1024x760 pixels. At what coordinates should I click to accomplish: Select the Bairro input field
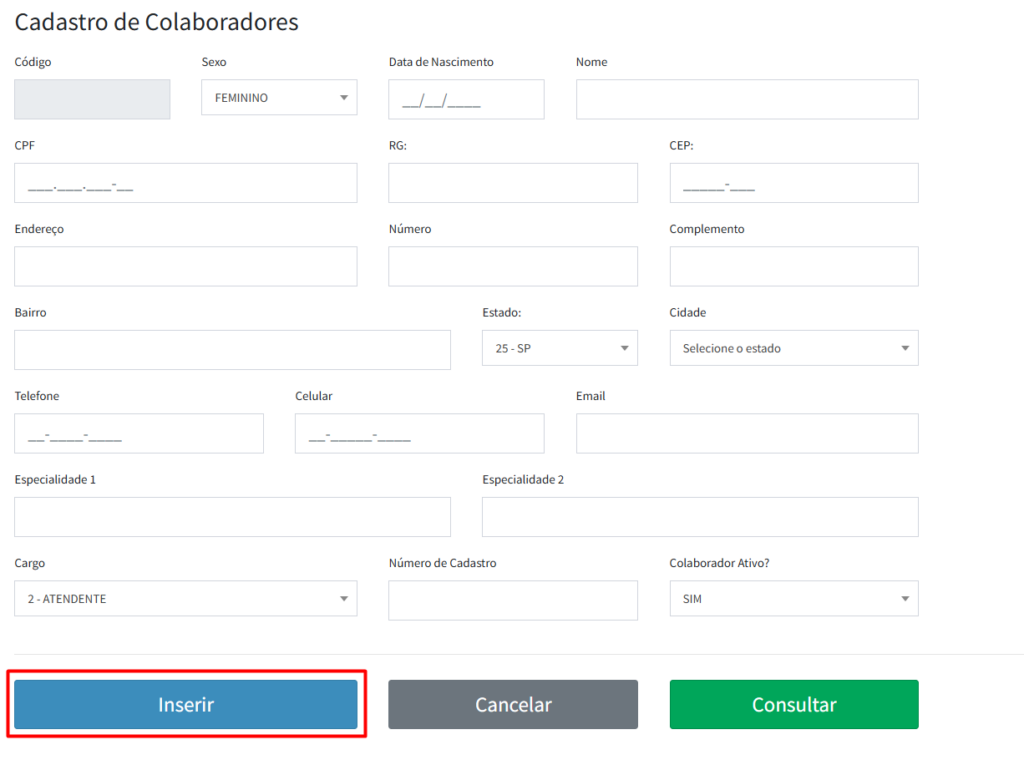pos(232,350)
